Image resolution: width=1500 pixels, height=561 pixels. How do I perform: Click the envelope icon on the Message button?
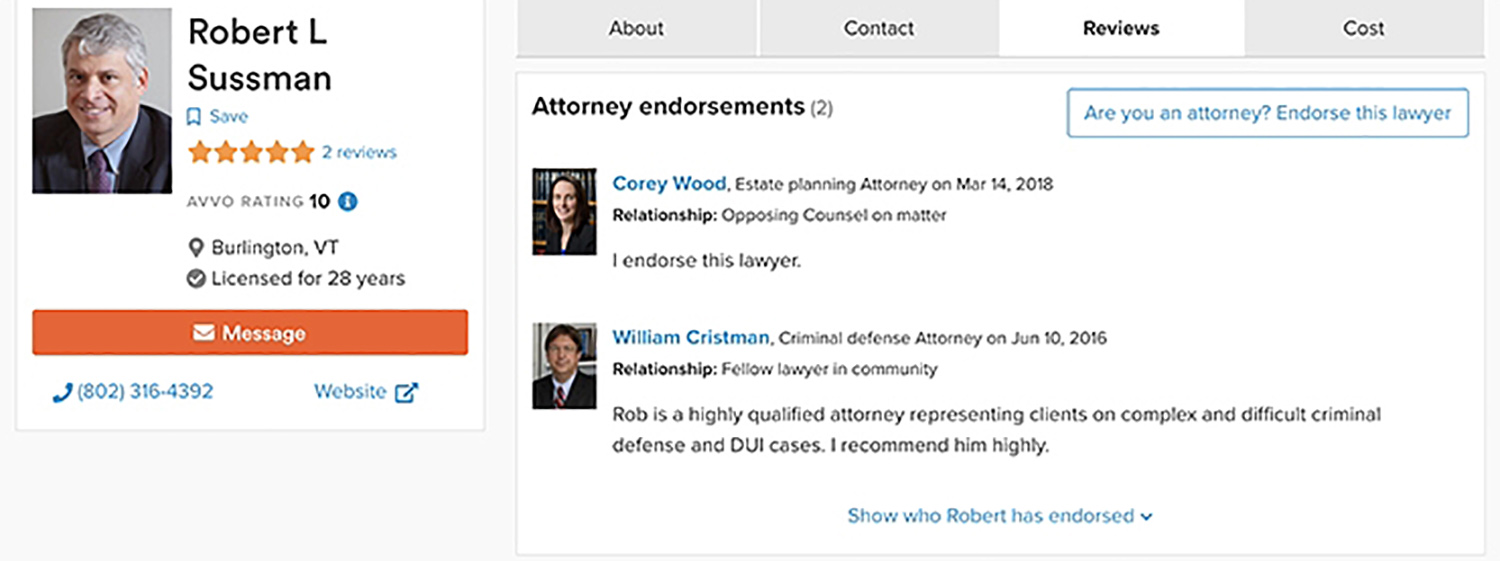204,333
